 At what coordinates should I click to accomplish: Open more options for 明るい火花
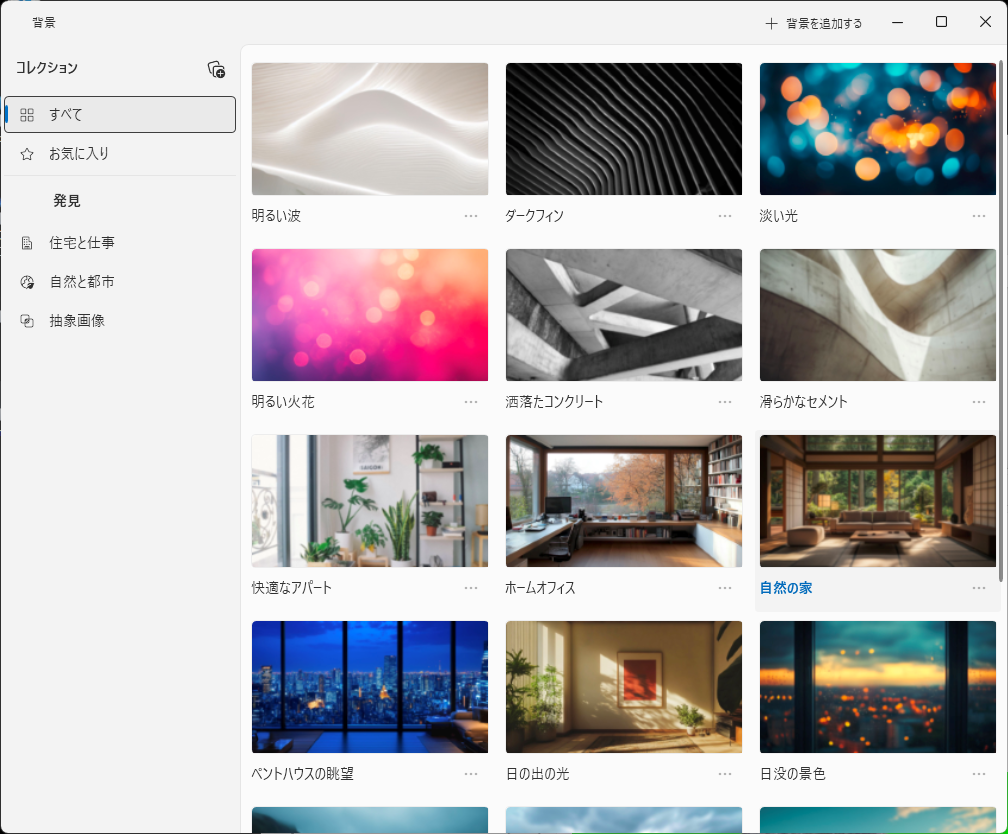click(x=471, y=402)
